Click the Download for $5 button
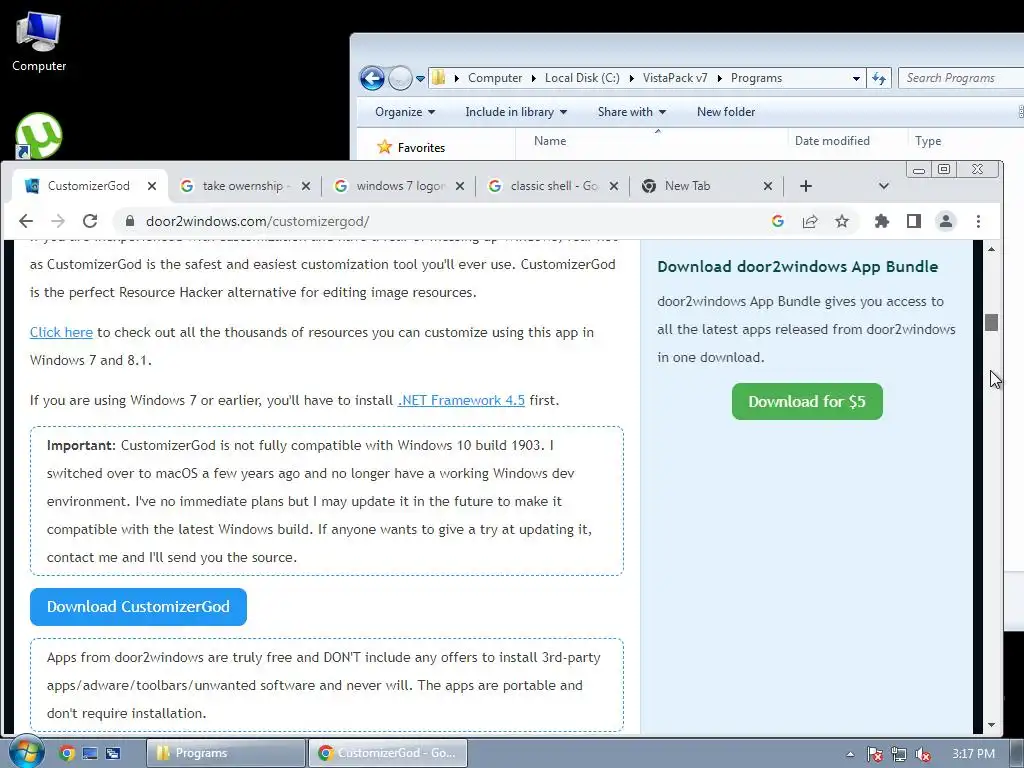Viewport: 1024px width, 768px height. point(807,402)
